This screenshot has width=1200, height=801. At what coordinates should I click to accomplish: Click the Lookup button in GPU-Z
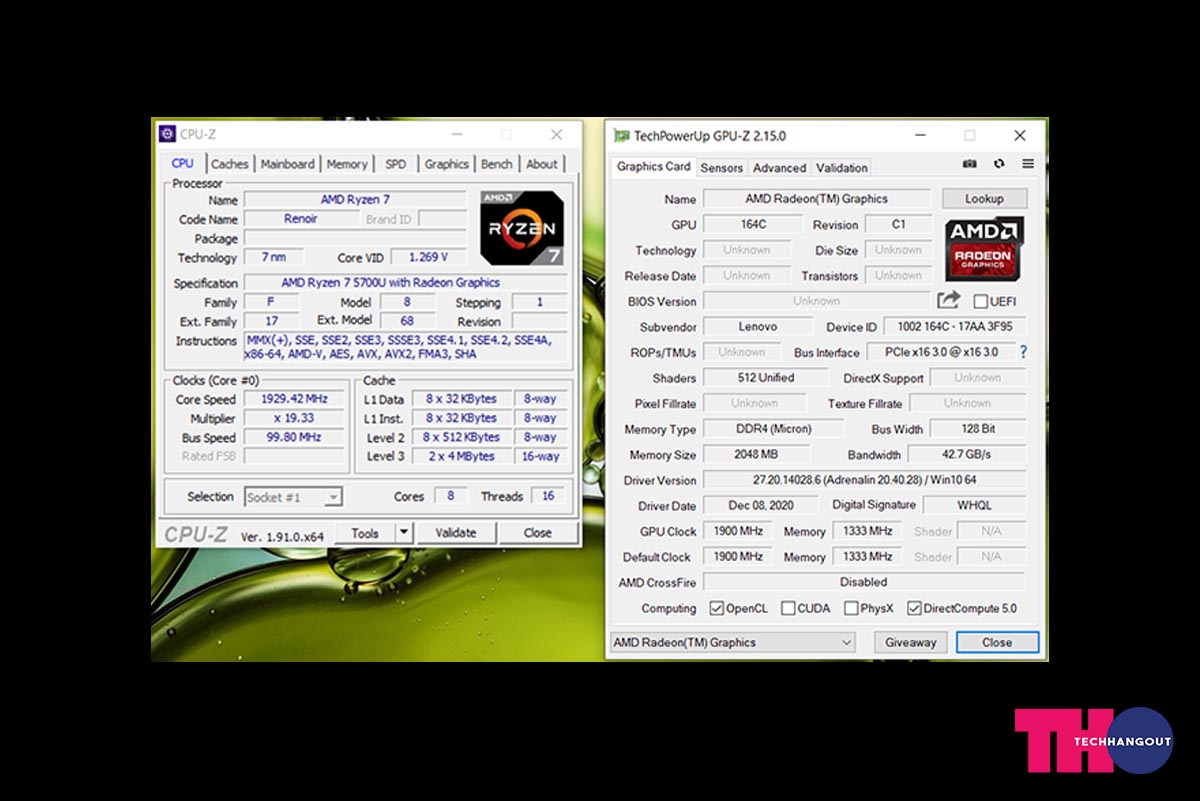[x=984, y=198]
